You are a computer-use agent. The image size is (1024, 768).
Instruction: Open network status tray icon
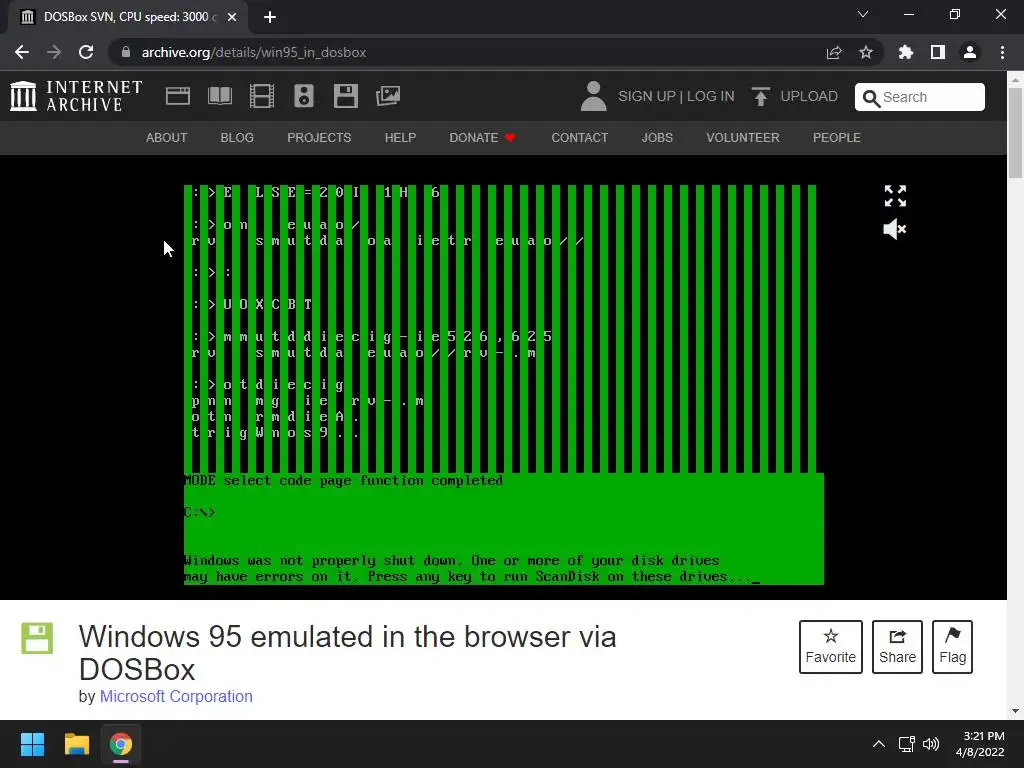pos(906,744)
